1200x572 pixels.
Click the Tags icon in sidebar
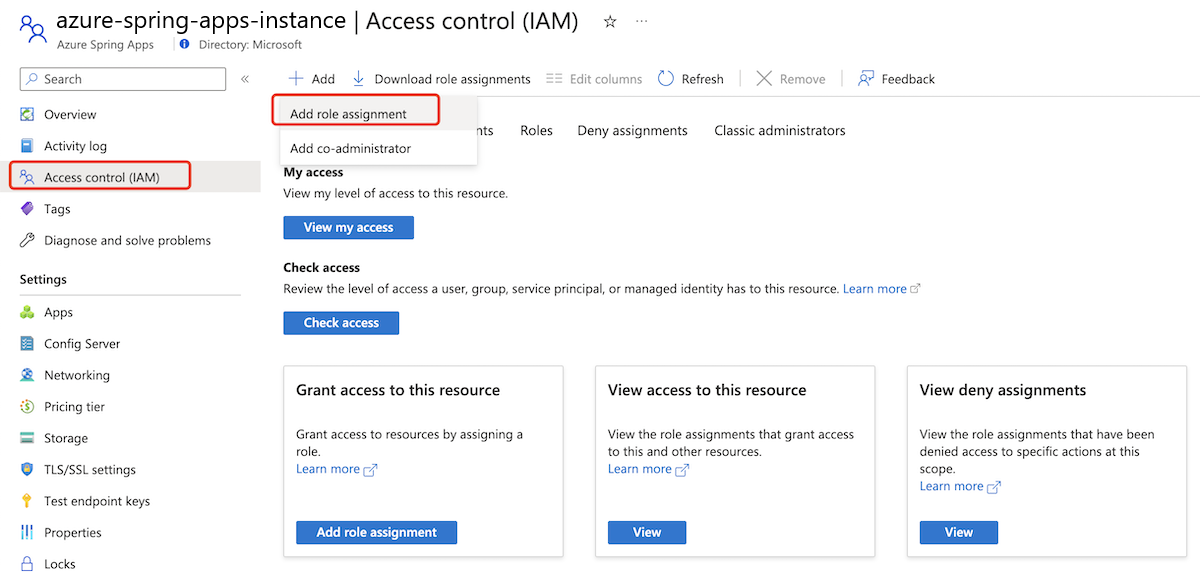coord(27,209)
